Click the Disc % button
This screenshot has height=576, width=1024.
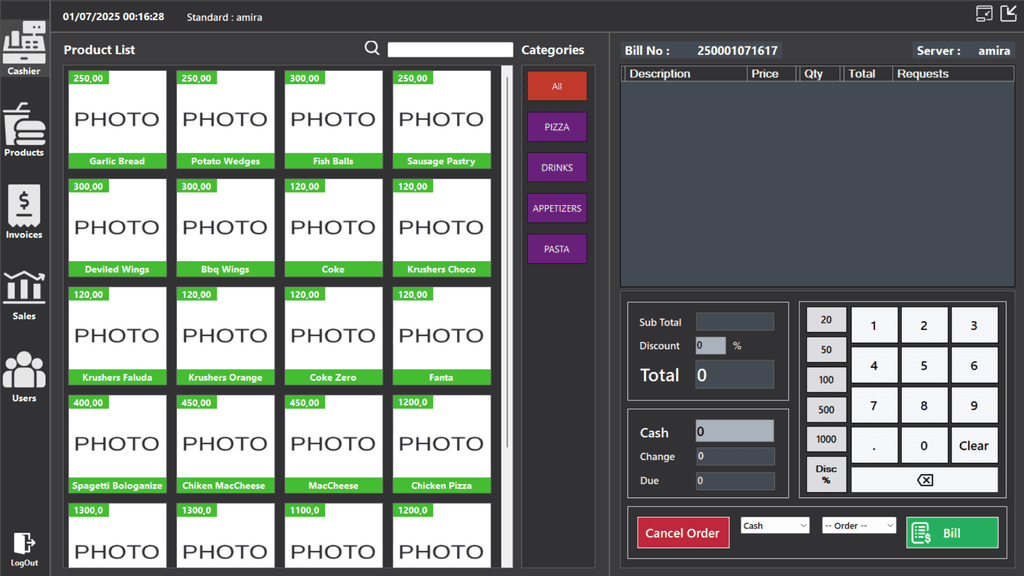point(826,474)
